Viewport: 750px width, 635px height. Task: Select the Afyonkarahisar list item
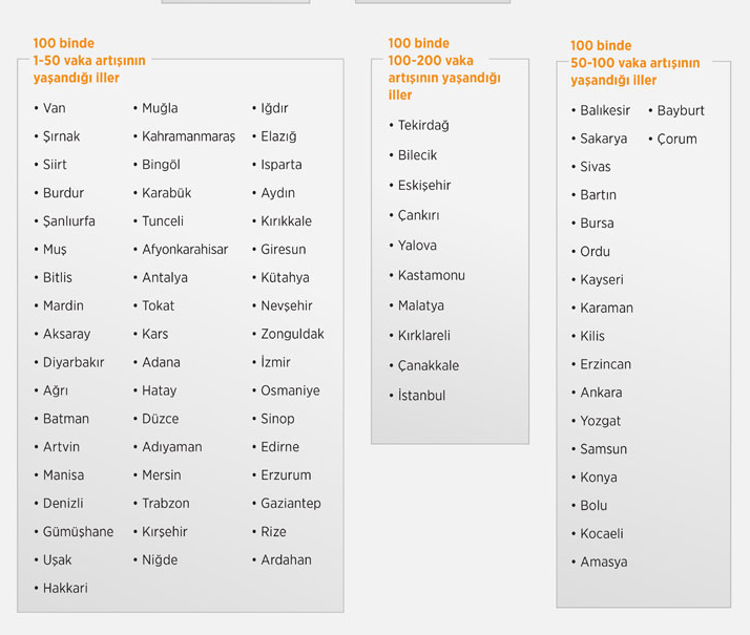(185, 249)
